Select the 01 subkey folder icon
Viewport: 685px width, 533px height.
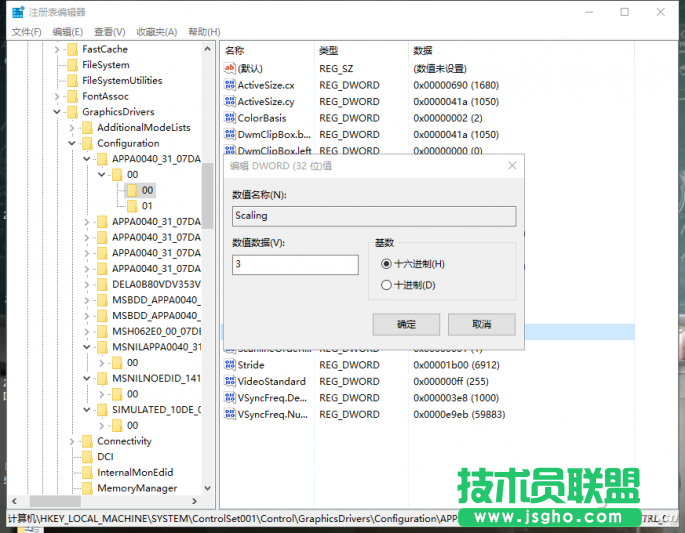tap(132, 206)
